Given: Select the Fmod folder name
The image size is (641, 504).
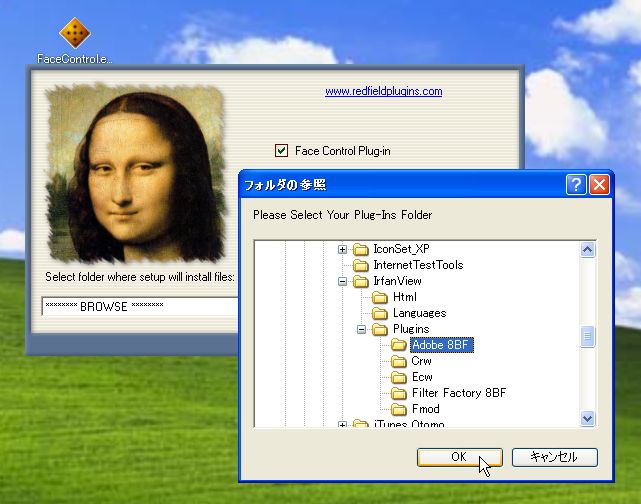Looking at the screenshot, I should tap(426, 409).
